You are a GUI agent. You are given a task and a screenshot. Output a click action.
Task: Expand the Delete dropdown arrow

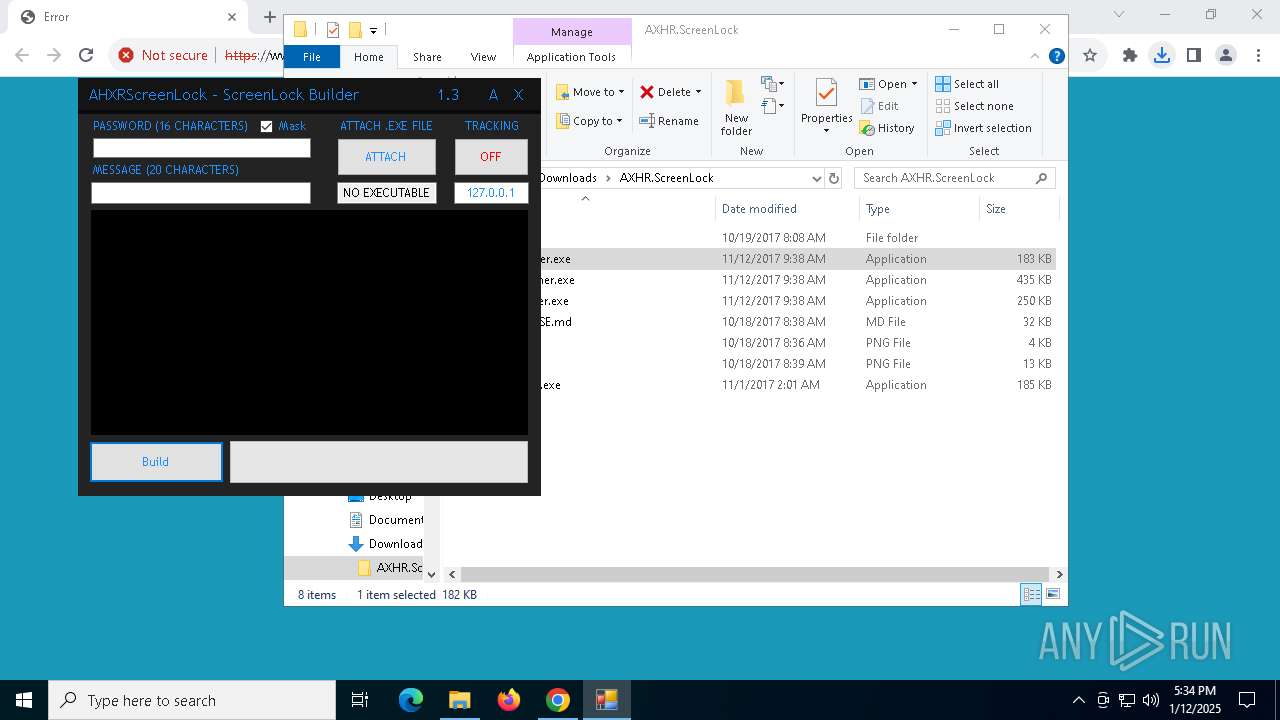(698, 92)
